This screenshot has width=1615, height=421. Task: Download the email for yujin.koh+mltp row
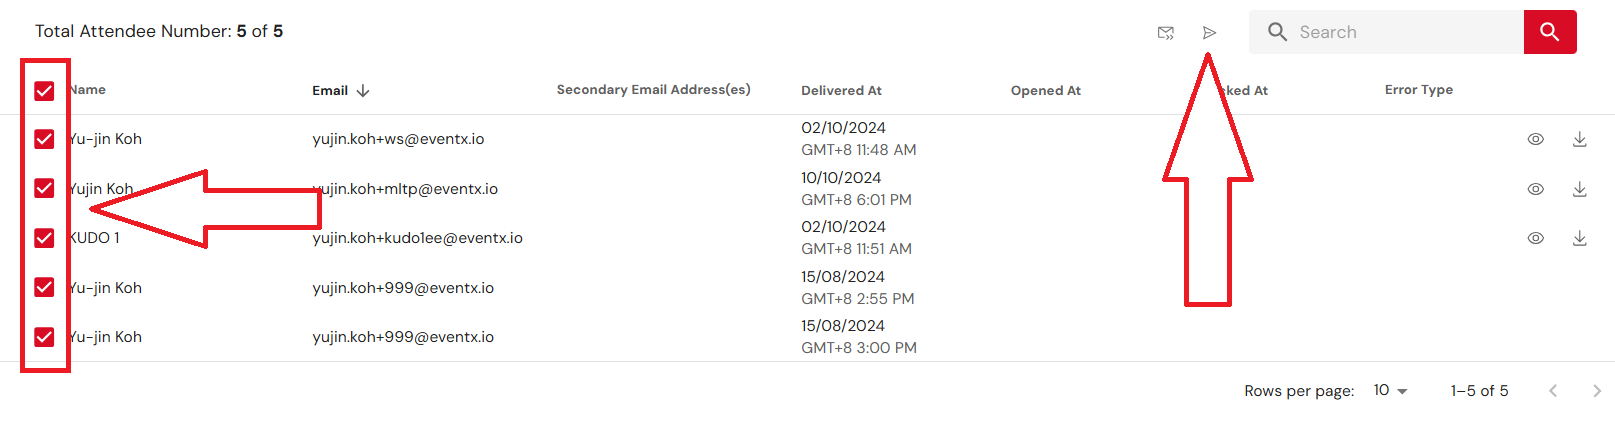coord(1580,189)
